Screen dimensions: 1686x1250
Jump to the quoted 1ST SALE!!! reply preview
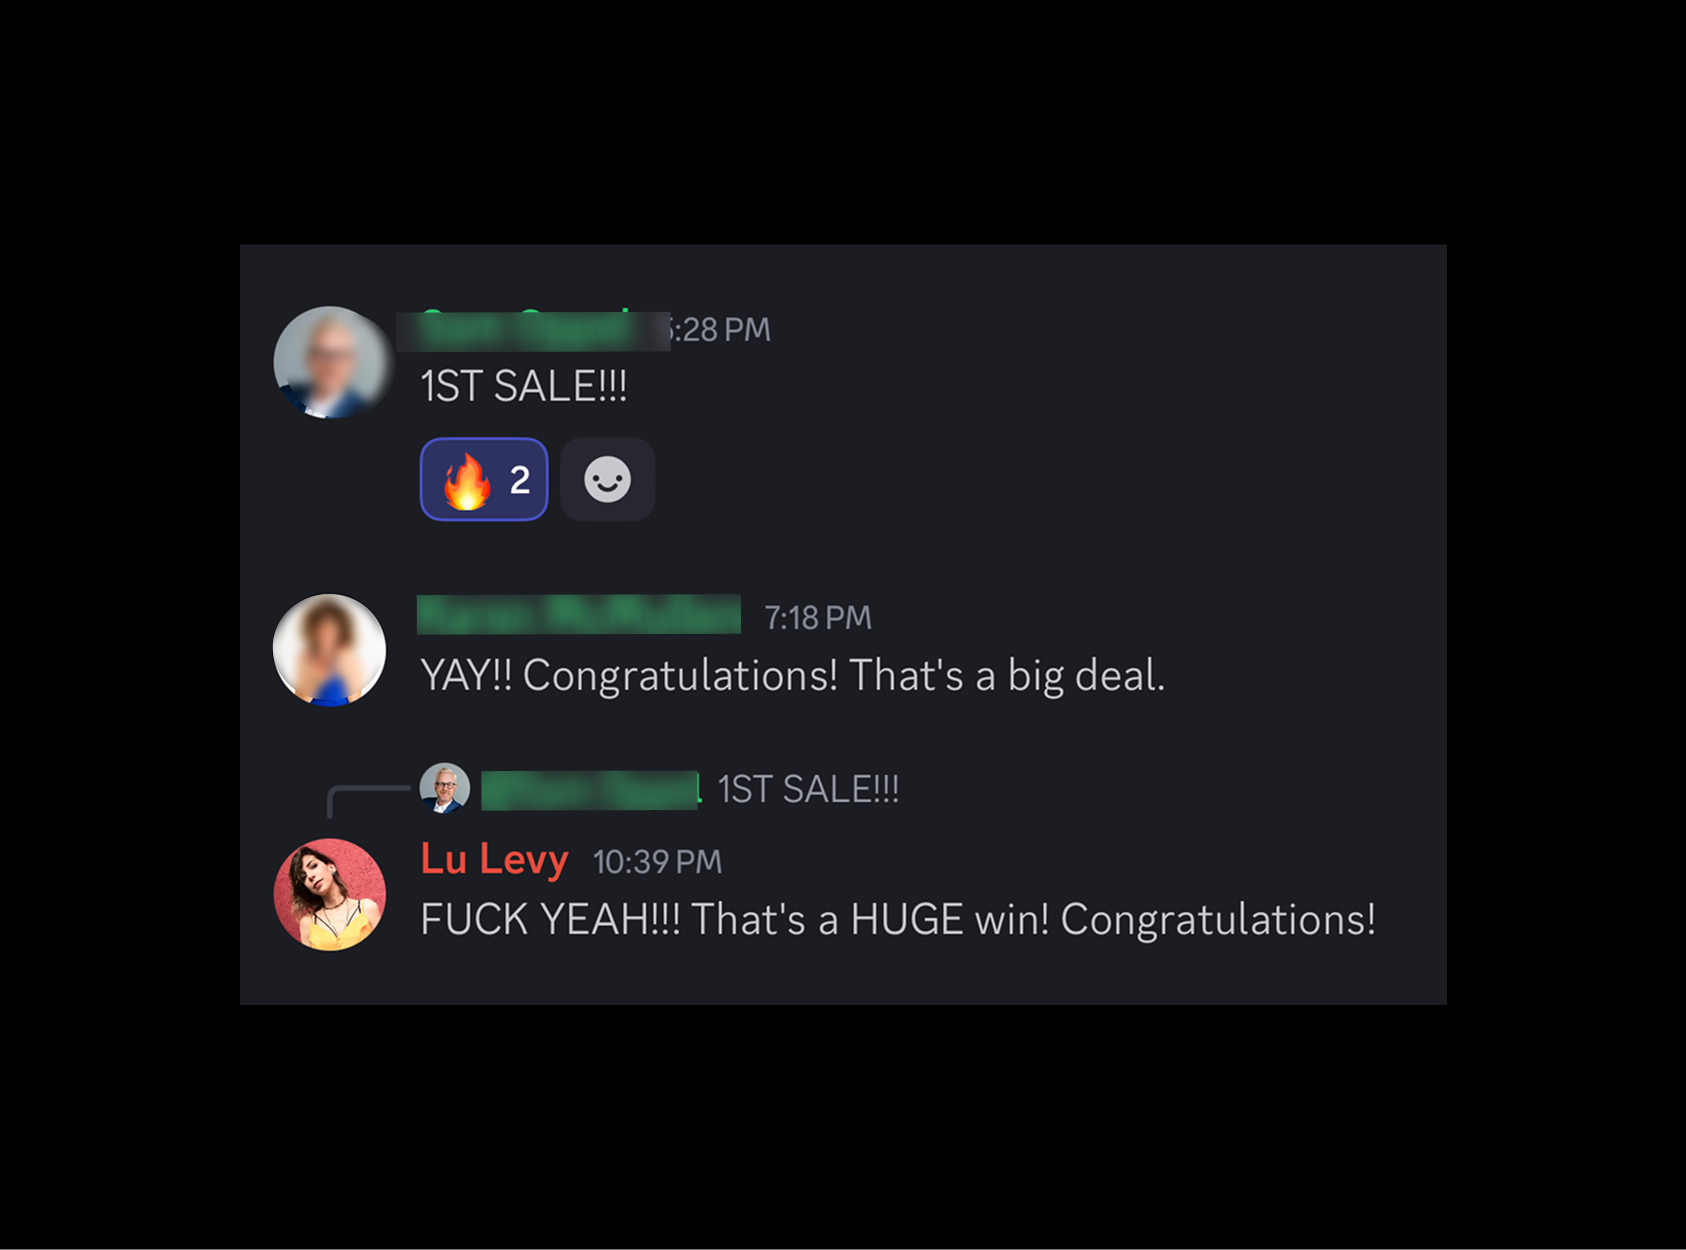coord(808,789)
